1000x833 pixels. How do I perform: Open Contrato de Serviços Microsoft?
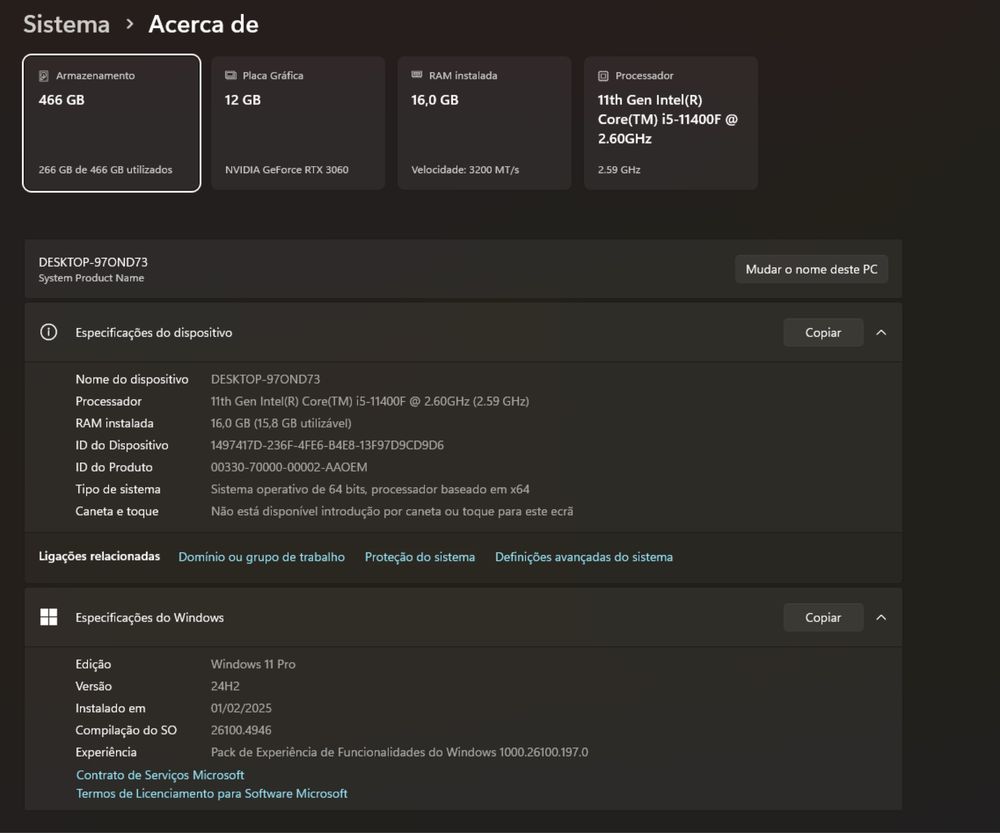pos(160,775)
